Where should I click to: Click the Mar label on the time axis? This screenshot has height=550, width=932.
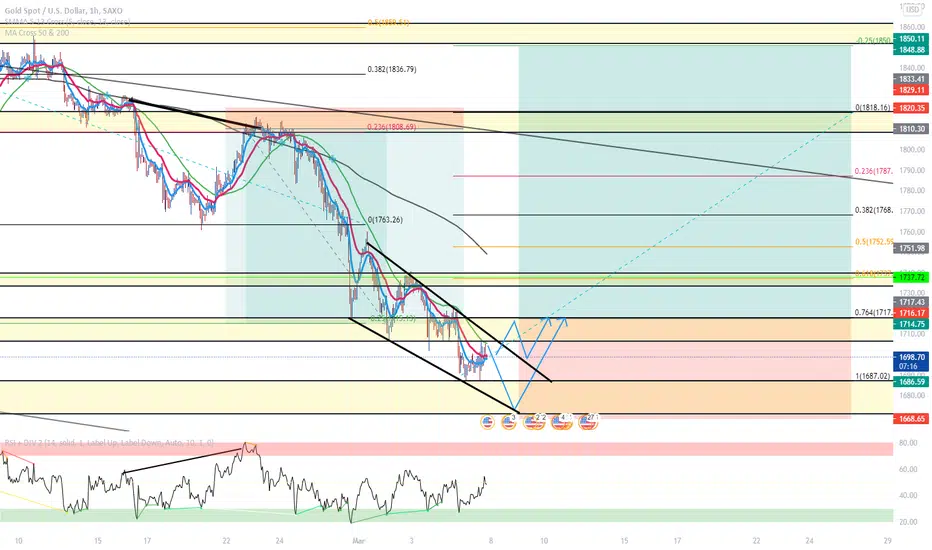coord(358,541)
